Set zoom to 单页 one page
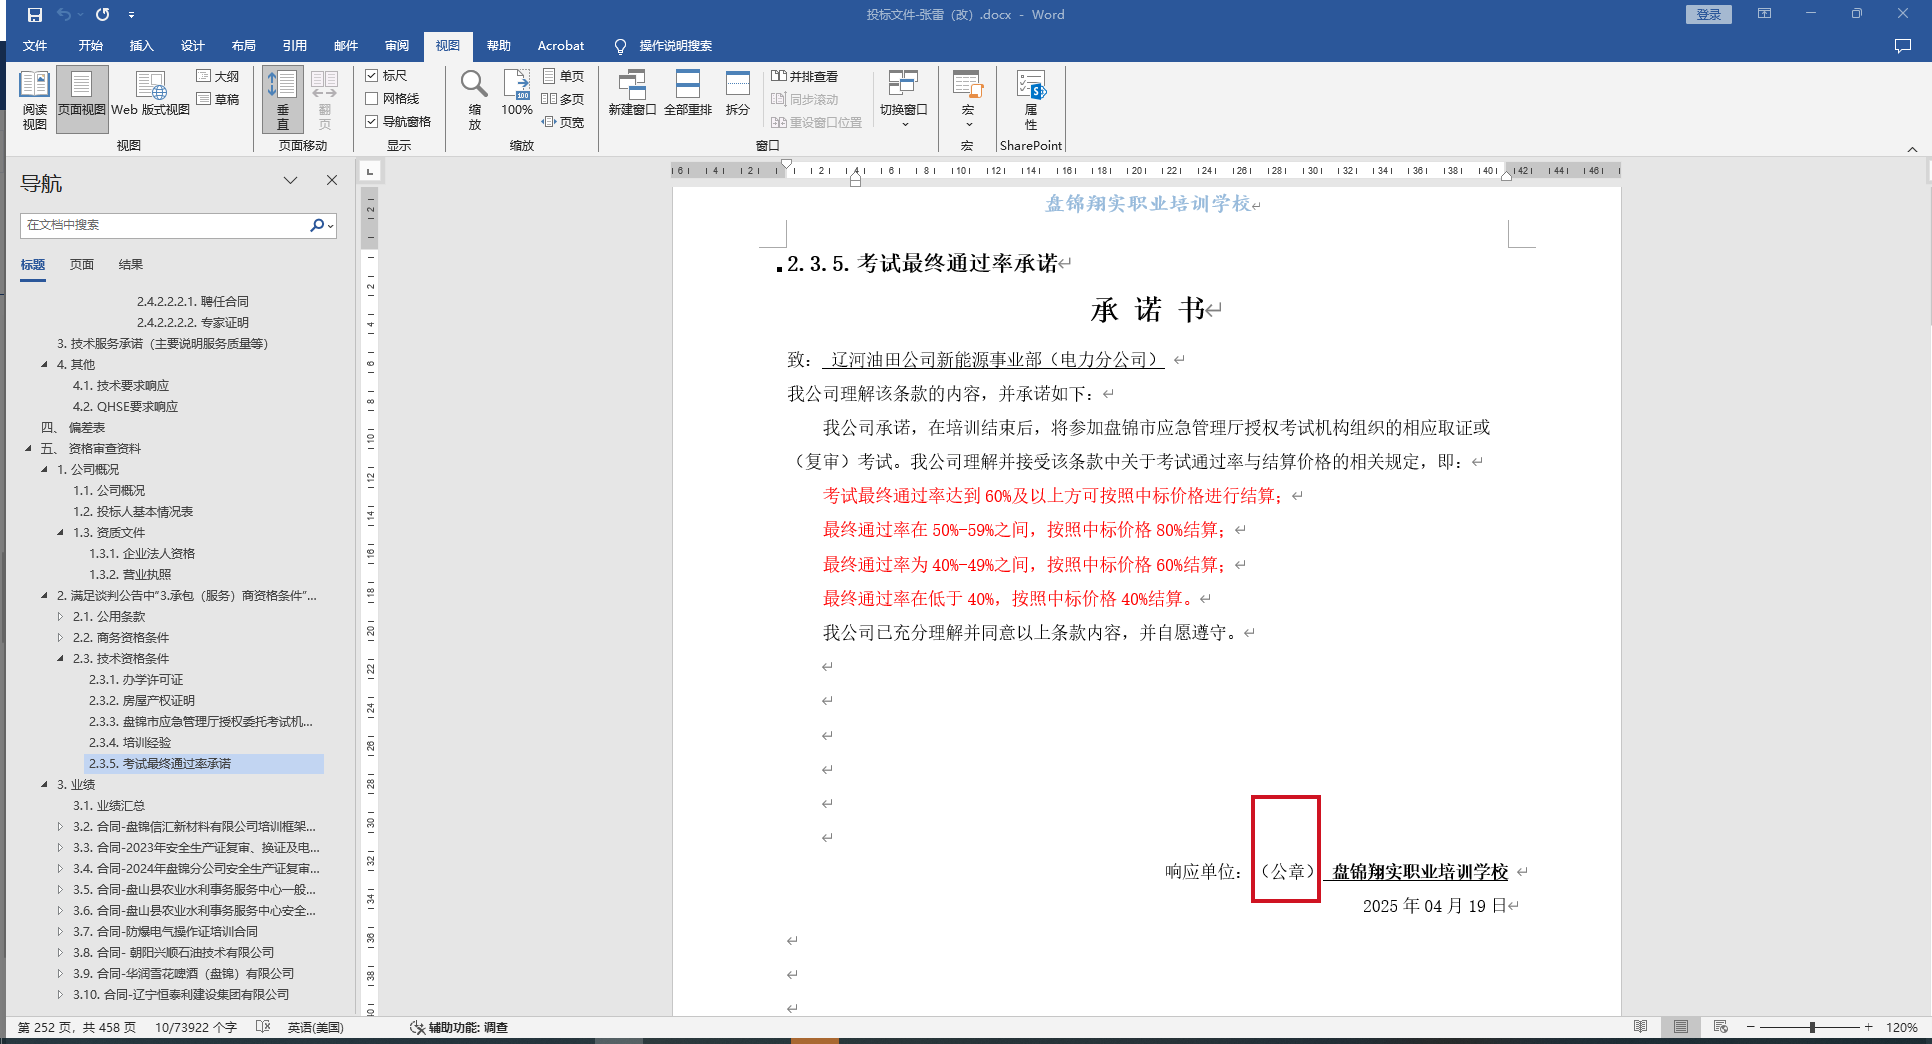This screenshot has width=1932, height=1044. (x=563, y=76)
